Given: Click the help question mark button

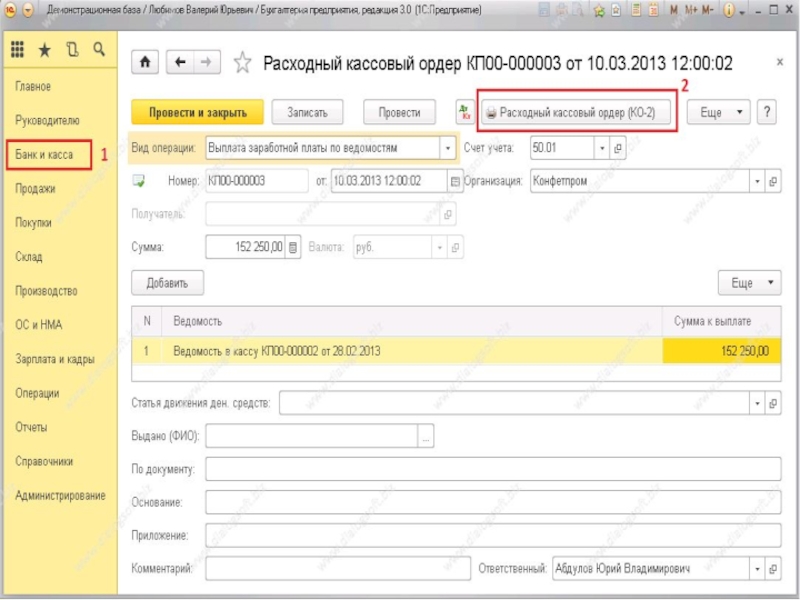Looking at the screenshot, I should pos(768,112).
